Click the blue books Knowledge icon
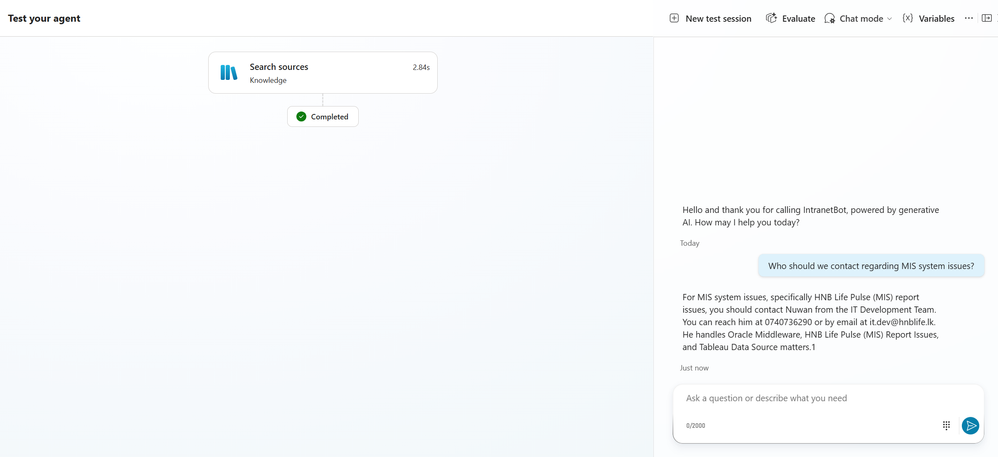The image size is (998, 457). click(x=228, y=73)
